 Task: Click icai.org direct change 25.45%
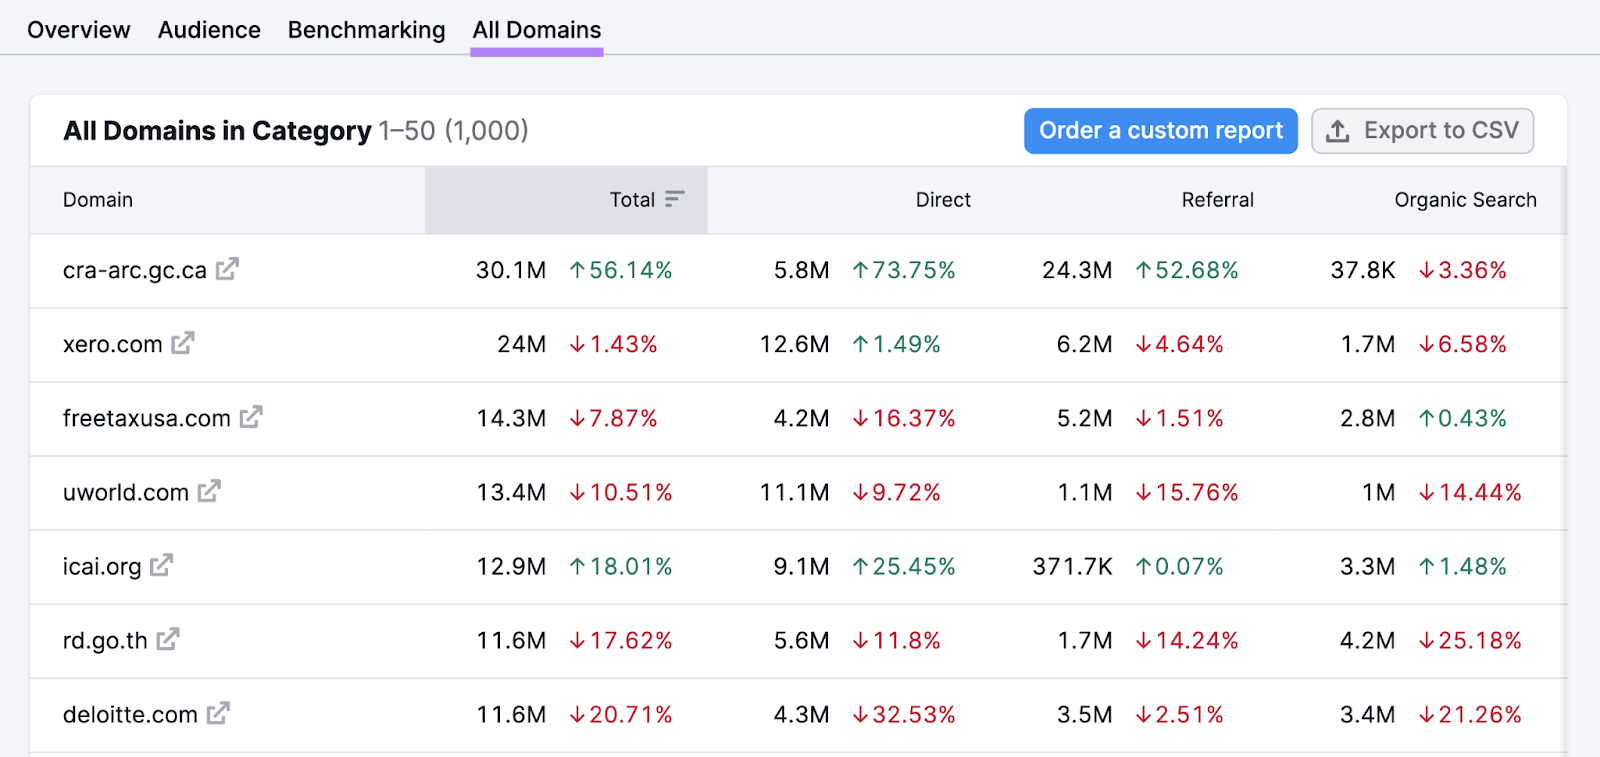[x=904, y=566]
